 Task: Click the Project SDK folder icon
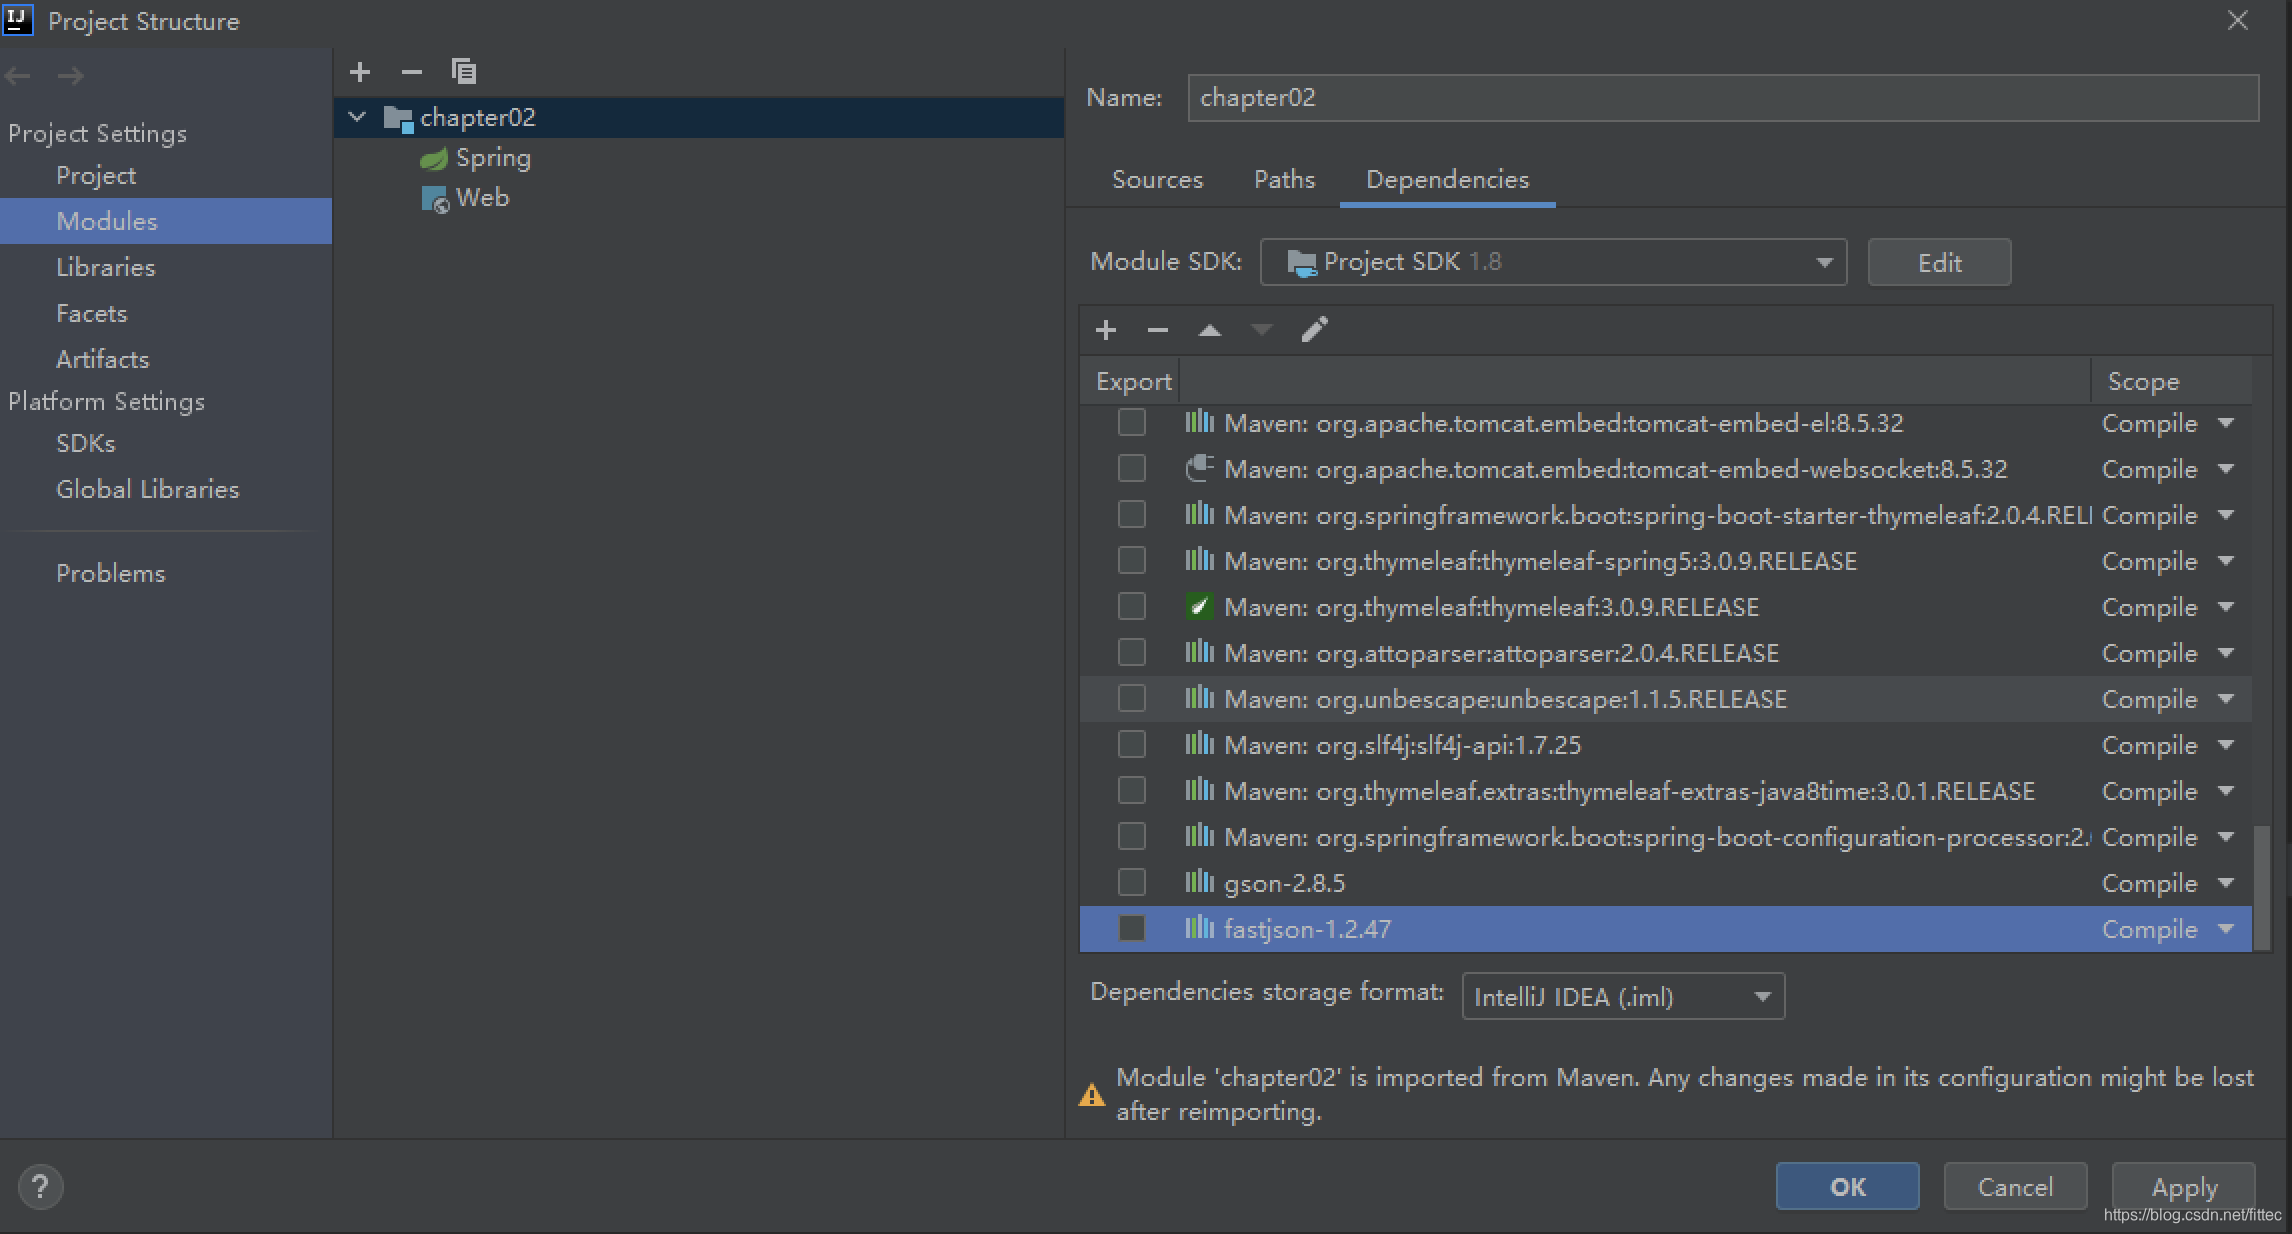1301,263
